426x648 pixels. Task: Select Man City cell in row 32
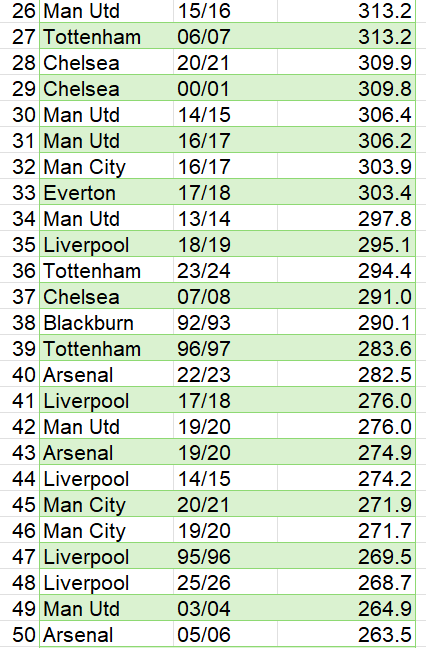coord(106,167)
